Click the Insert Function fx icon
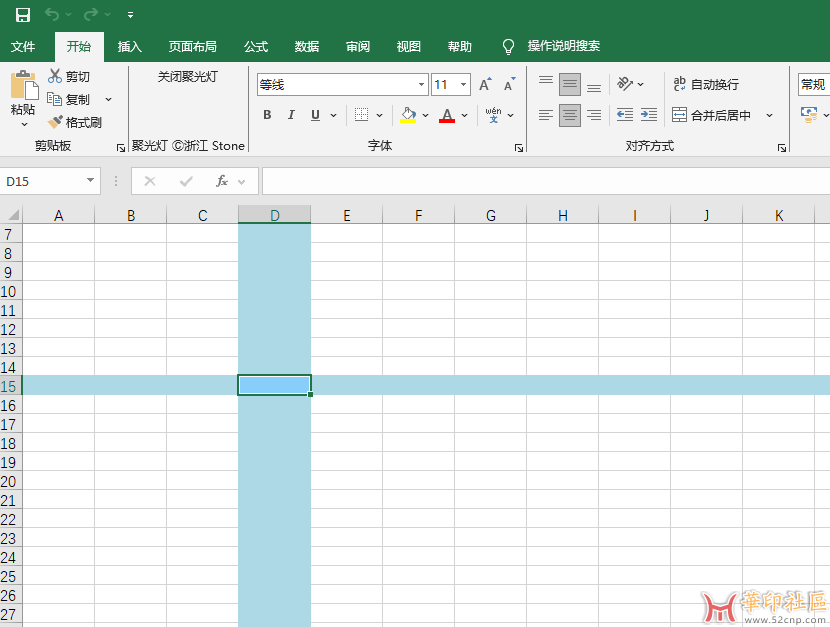The image size is (830, 627). pyautogui.click(x=222, y=181)
